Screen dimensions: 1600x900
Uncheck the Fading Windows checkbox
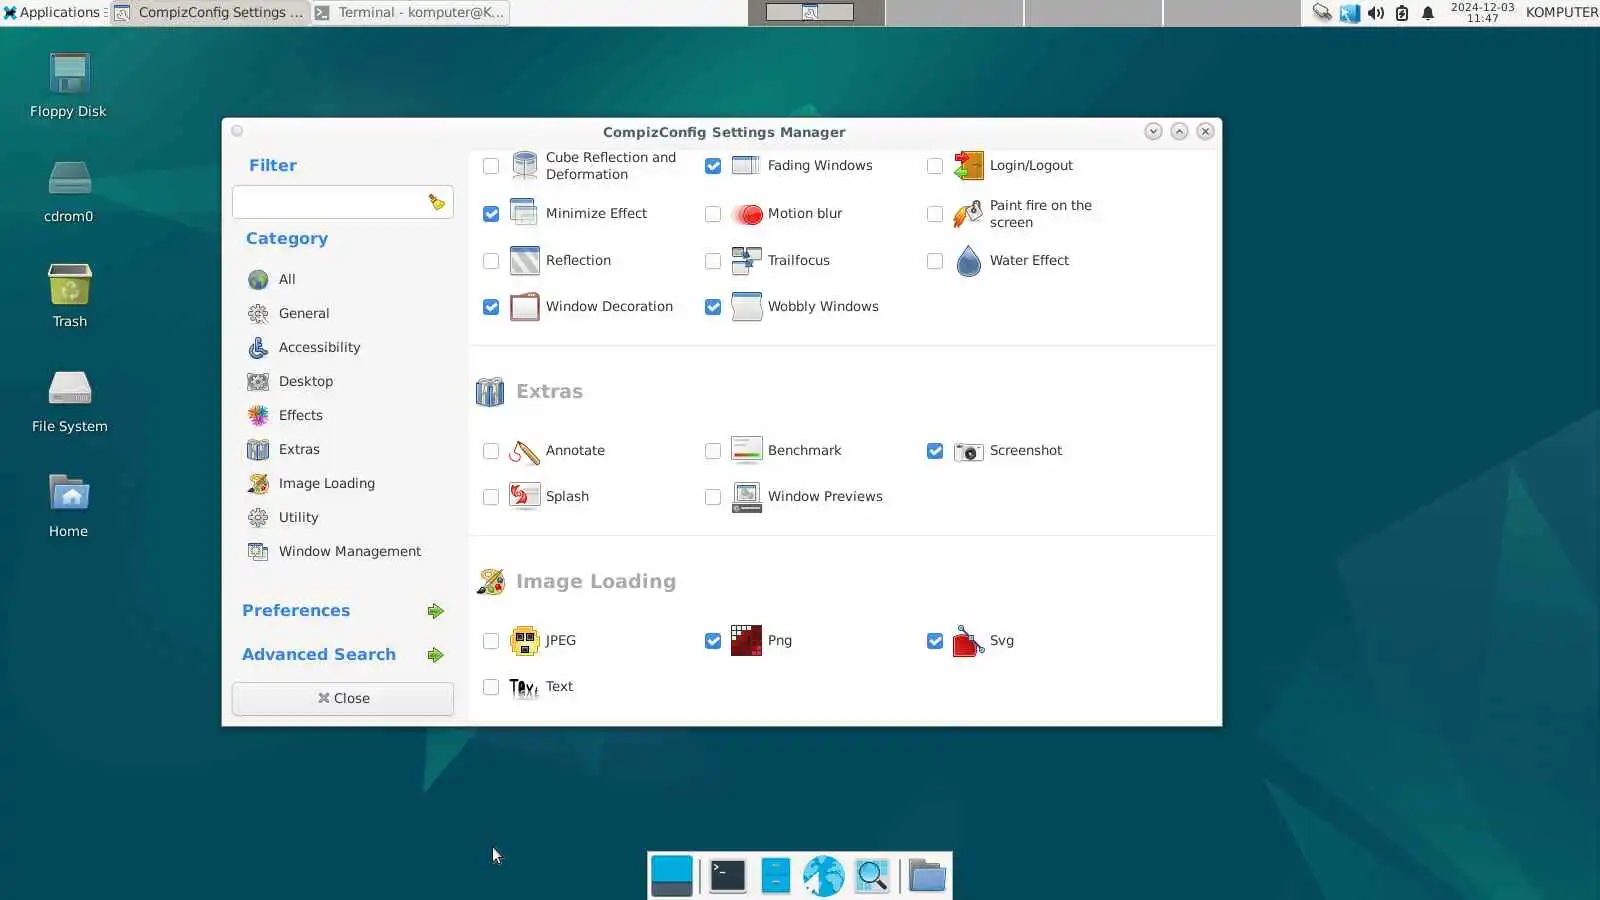713,166
